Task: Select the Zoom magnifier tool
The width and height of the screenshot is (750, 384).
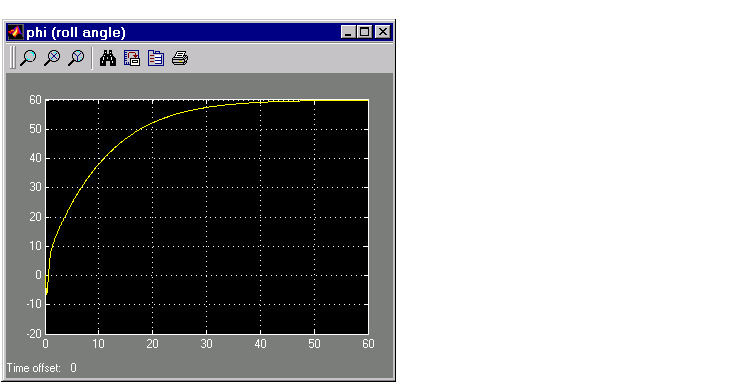Action: pos(28,58)
